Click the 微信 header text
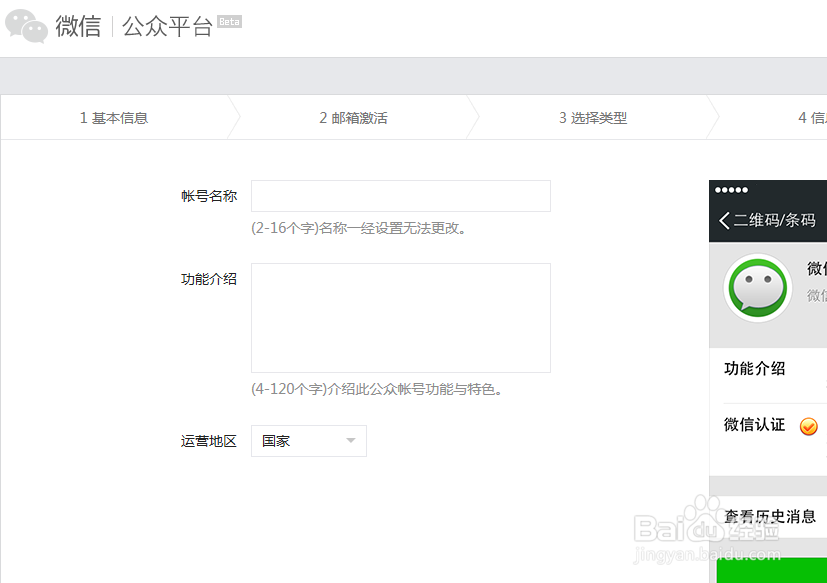827x583 pixels. (78, 26)
